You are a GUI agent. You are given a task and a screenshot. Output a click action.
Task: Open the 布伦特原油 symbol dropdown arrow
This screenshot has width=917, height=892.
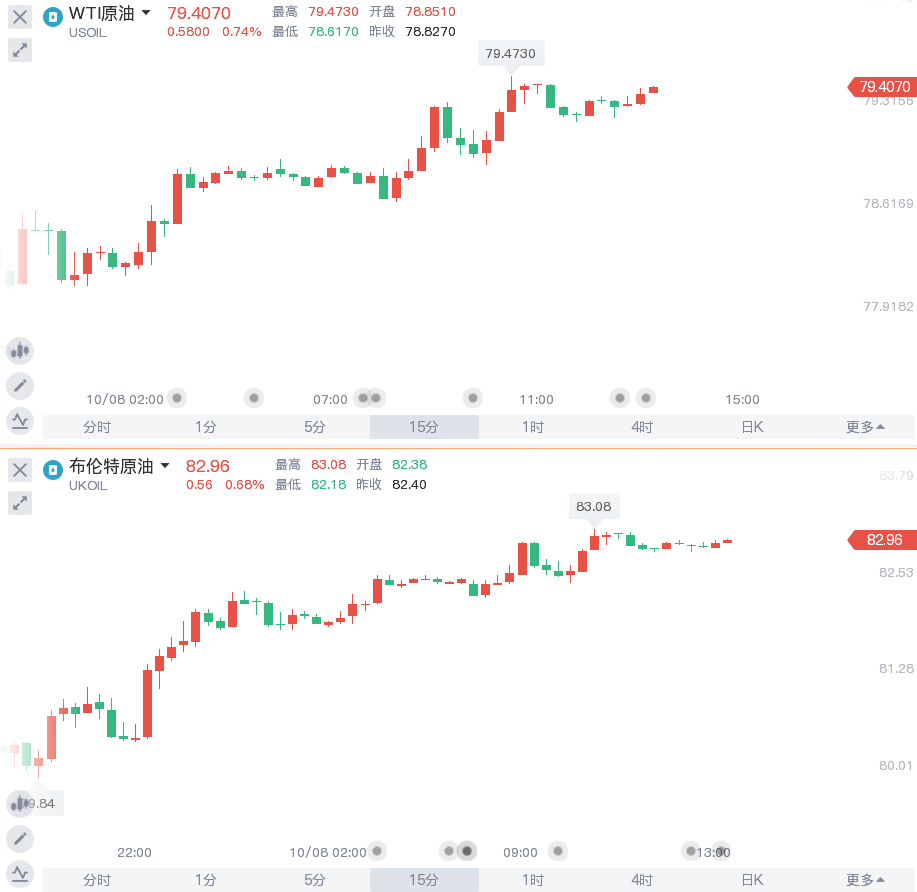click(x=165, y=466)
